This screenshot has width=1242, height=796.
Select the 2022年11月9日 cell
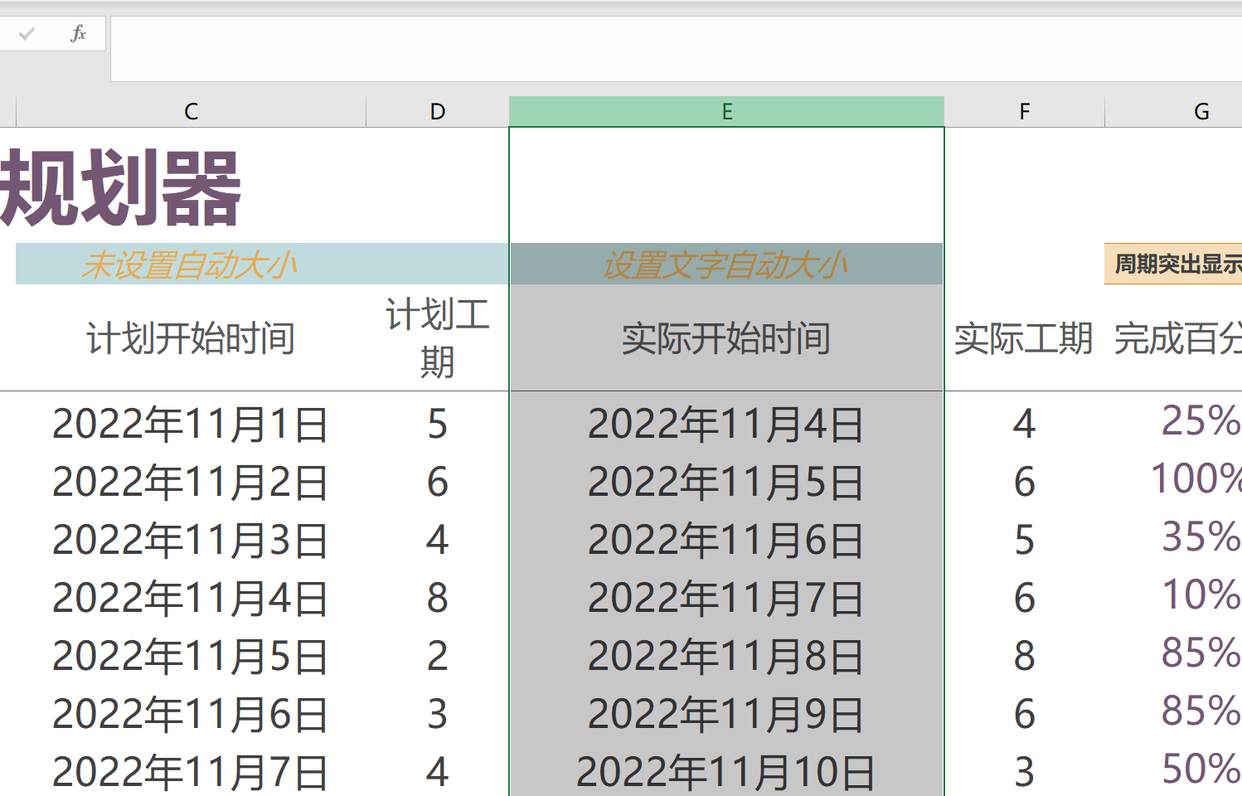pos(726,714)
